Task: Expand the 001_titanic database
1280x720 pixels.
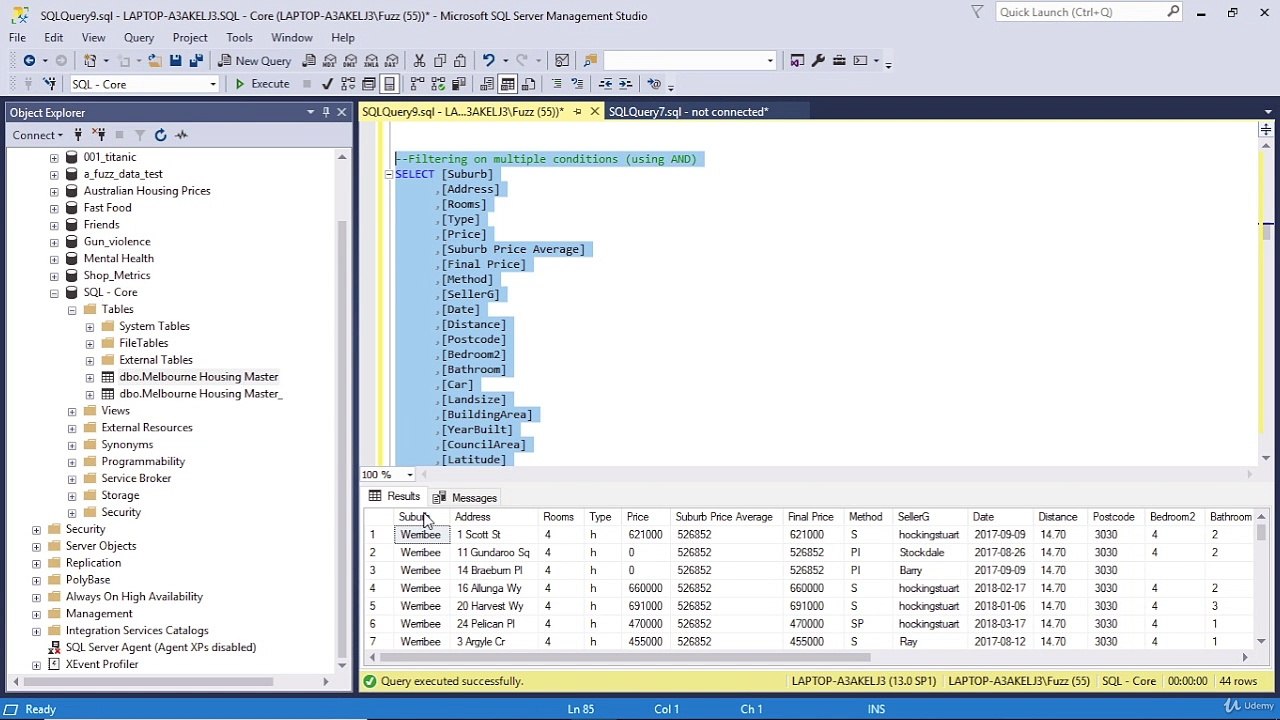Action: click(54, 158)
